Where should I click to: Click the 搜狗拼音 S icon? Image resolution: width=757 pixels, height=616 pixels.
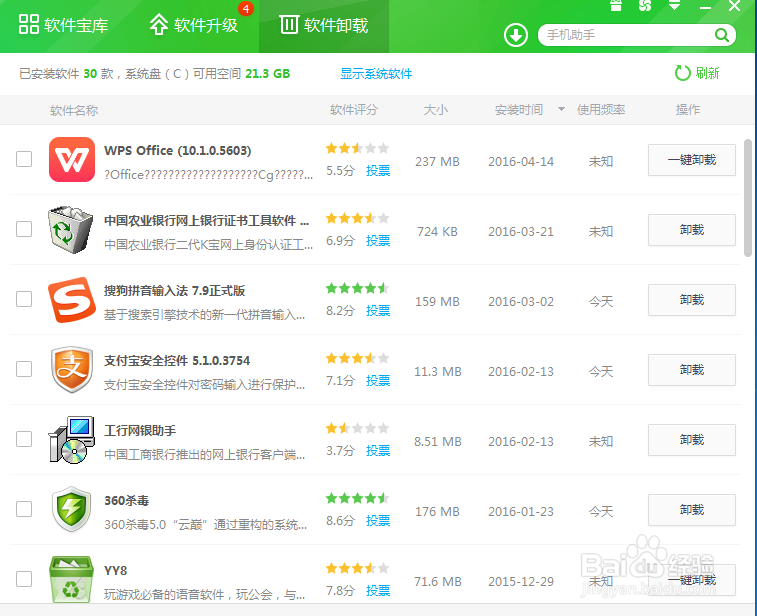tap(71, 299)
